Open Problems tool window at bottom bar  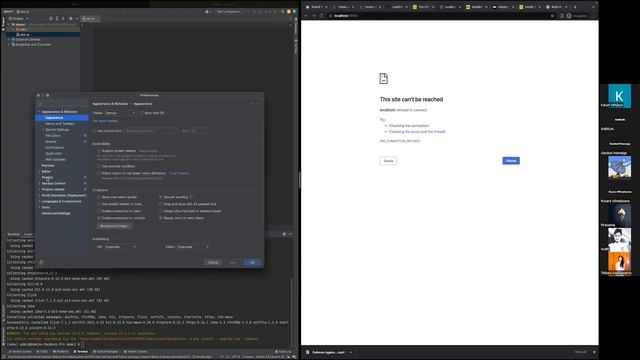click(x=61, y=351)
